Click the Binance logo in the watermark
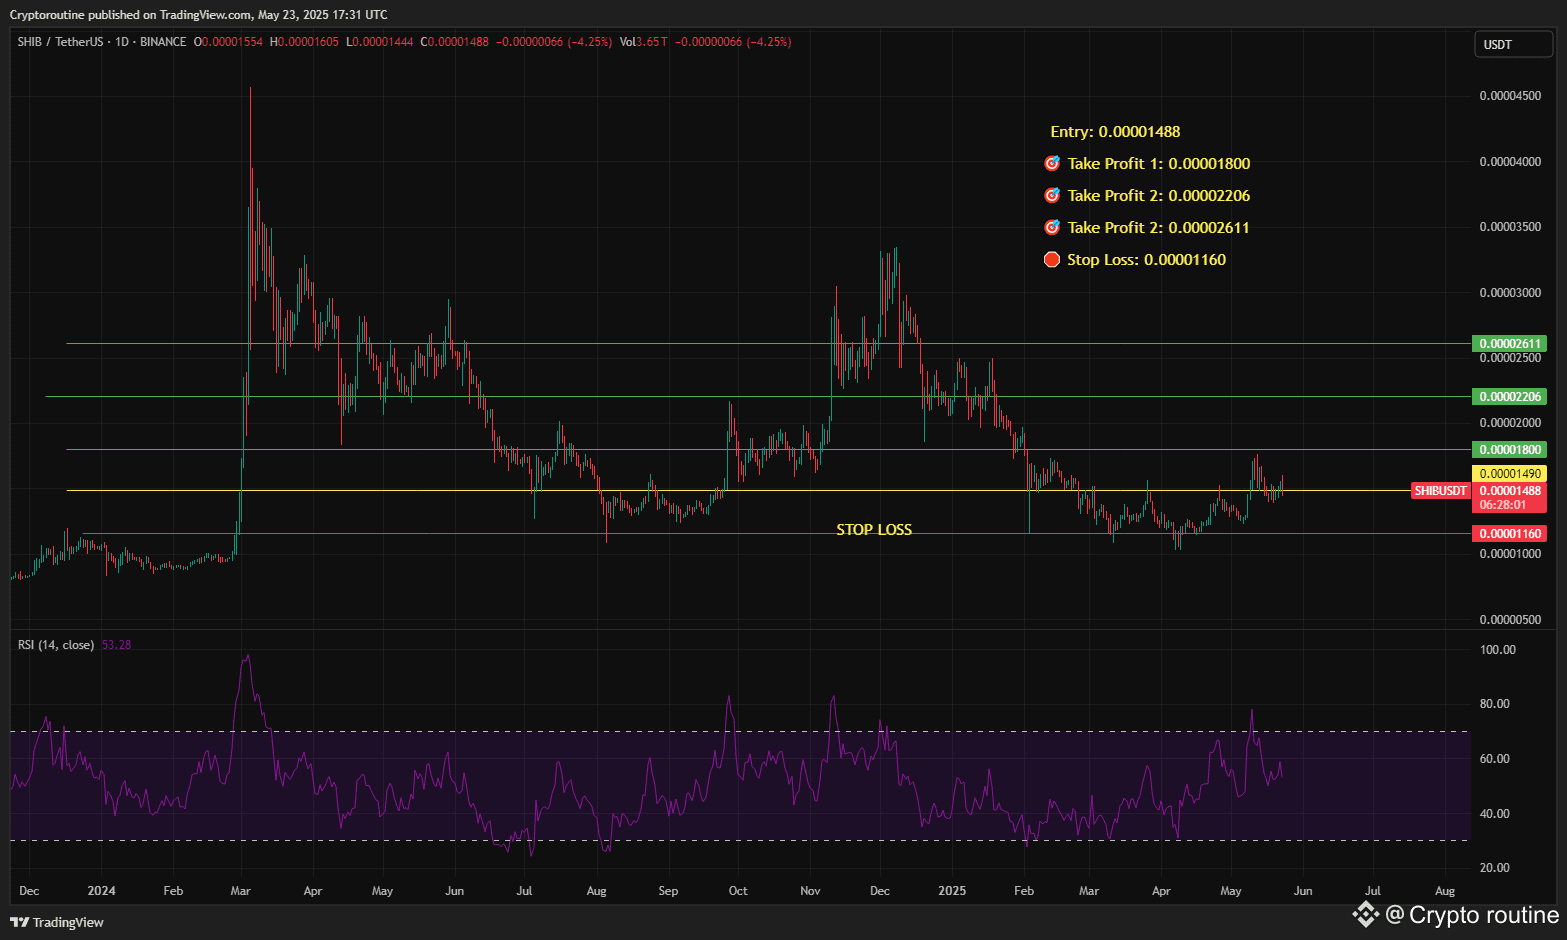Image resolution: width=1567 pixels, height=940 pixels. tap(1365, 914)
